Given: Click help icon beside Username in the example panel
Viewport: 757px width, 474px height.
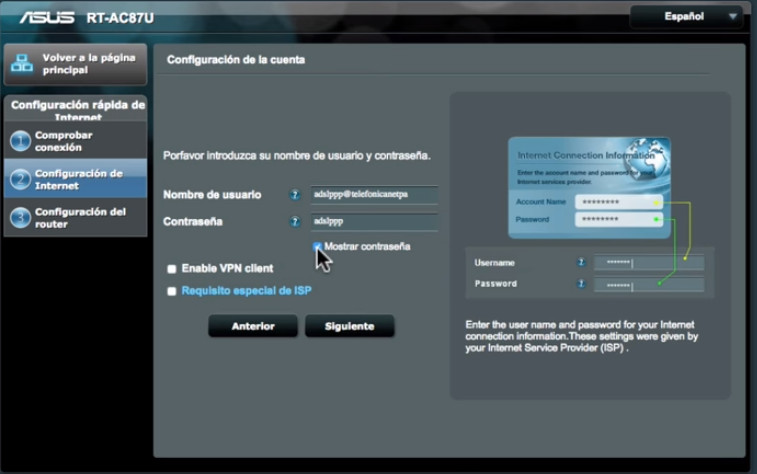Looking at the screenshot, I should click(x=581, y=263).
